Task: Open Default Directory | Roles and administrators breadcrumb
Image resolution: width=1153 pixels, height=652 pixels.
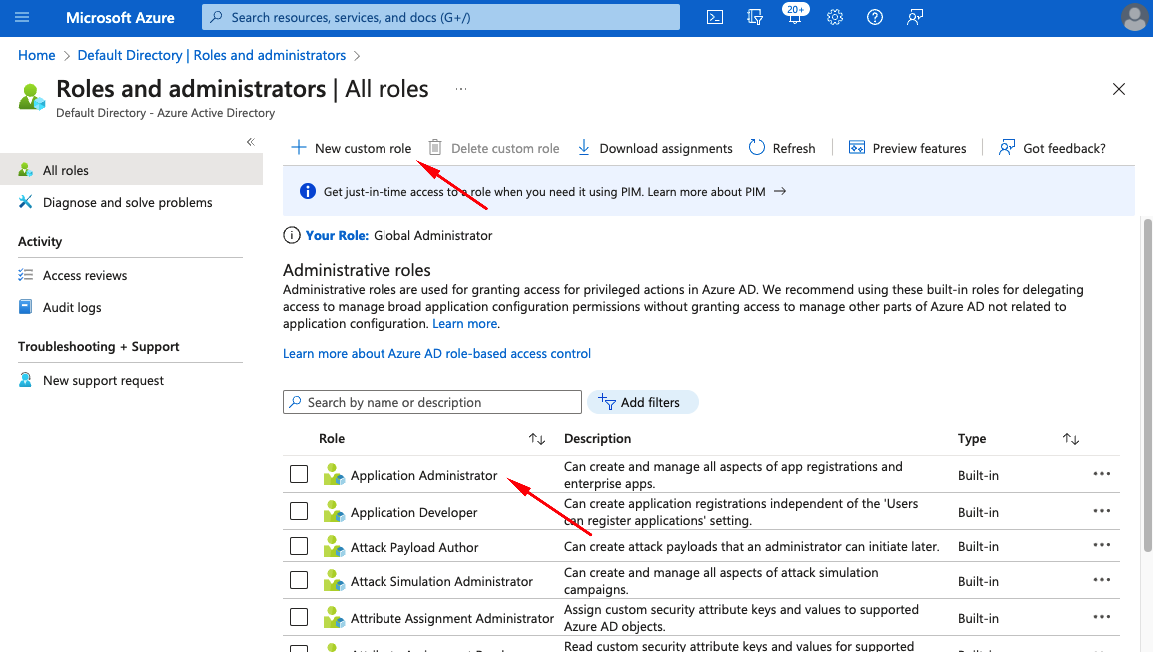Action: click(212, 55)
